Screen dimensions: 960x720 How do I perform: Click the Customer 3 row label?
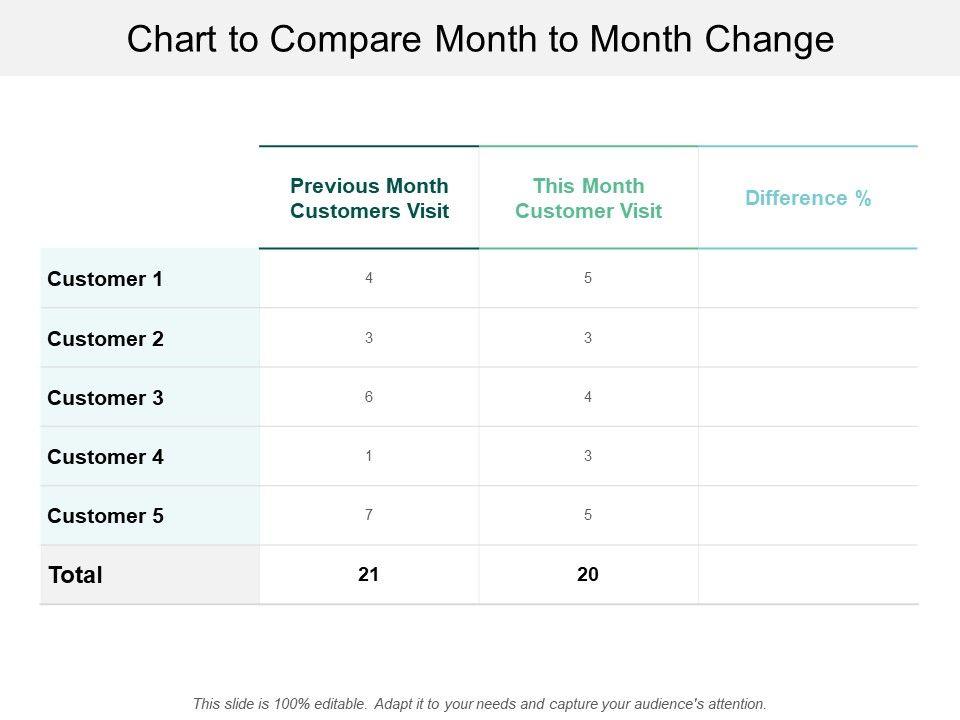coord(105,397)
